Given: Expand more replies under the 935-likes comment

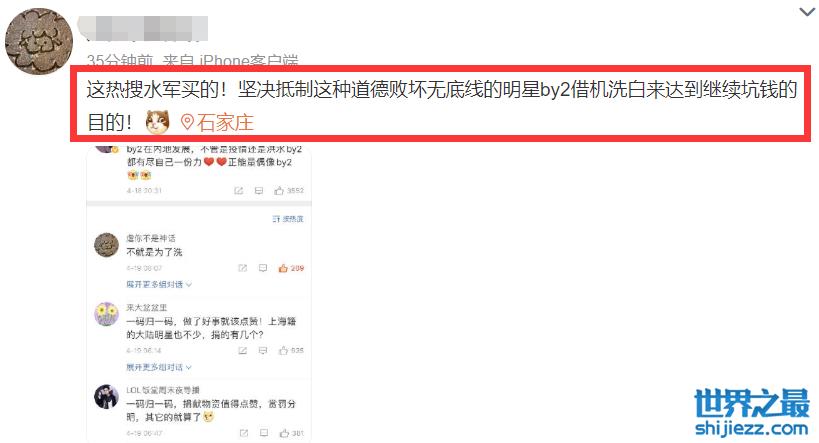Looking at the screenshot, I should [x=159, y=367].
